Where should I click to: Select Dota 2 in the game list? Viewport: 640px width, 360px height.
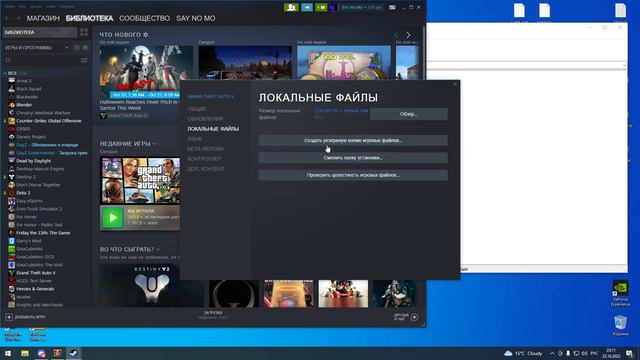tap(23, 193)
